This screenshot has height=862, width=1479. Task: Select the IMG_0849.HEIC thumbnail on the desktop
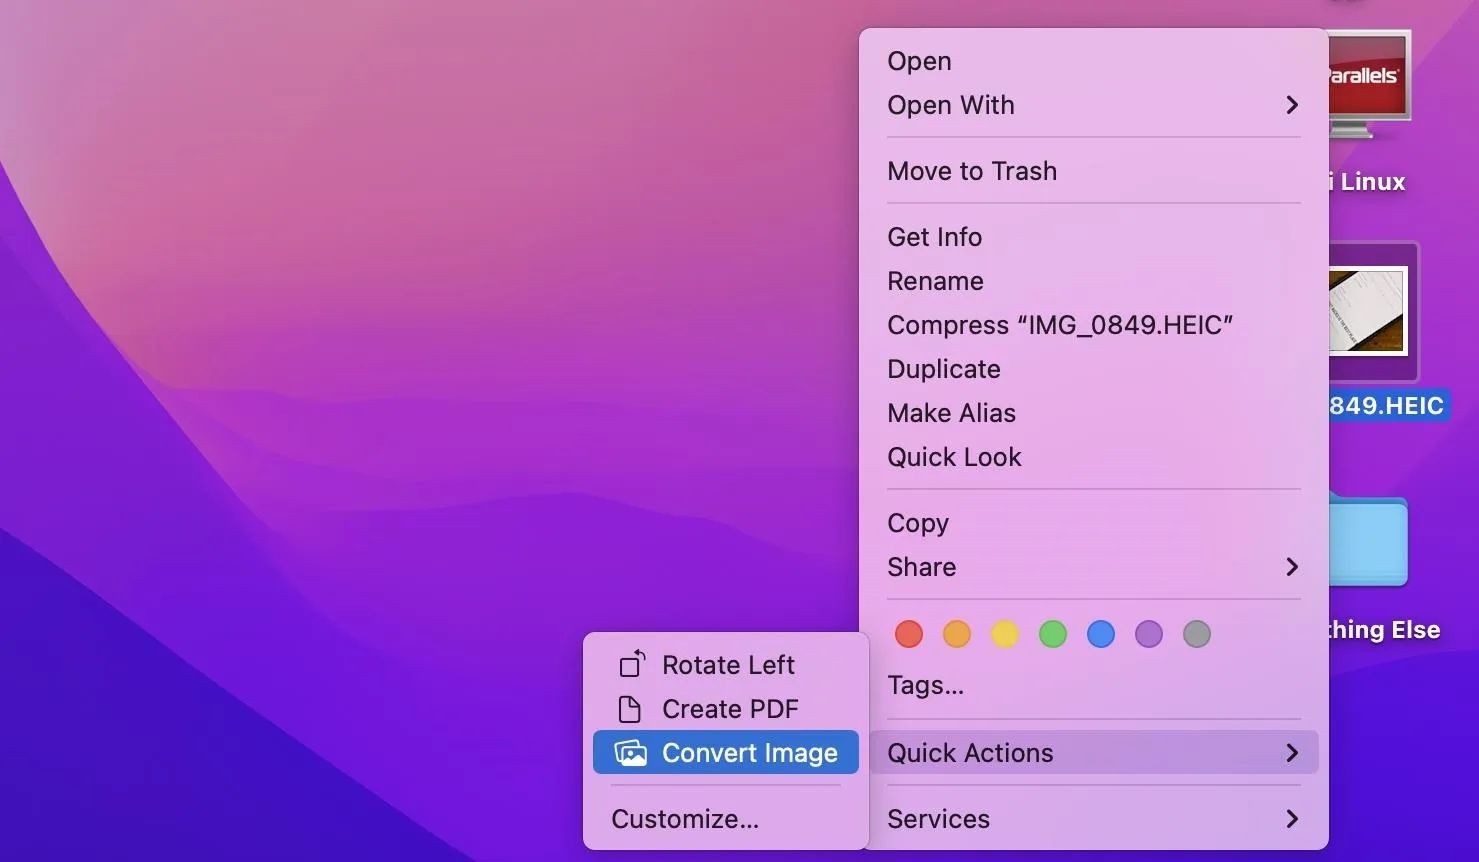click(x=1369, y=311)
